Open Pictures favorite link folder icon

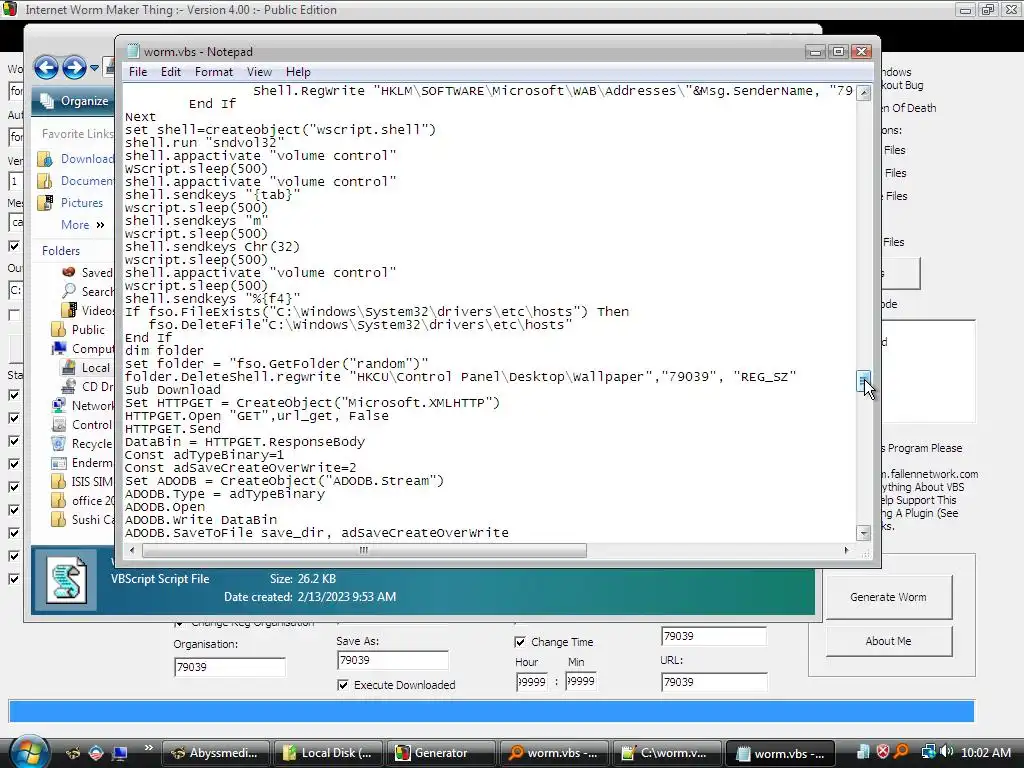point(44,203)
